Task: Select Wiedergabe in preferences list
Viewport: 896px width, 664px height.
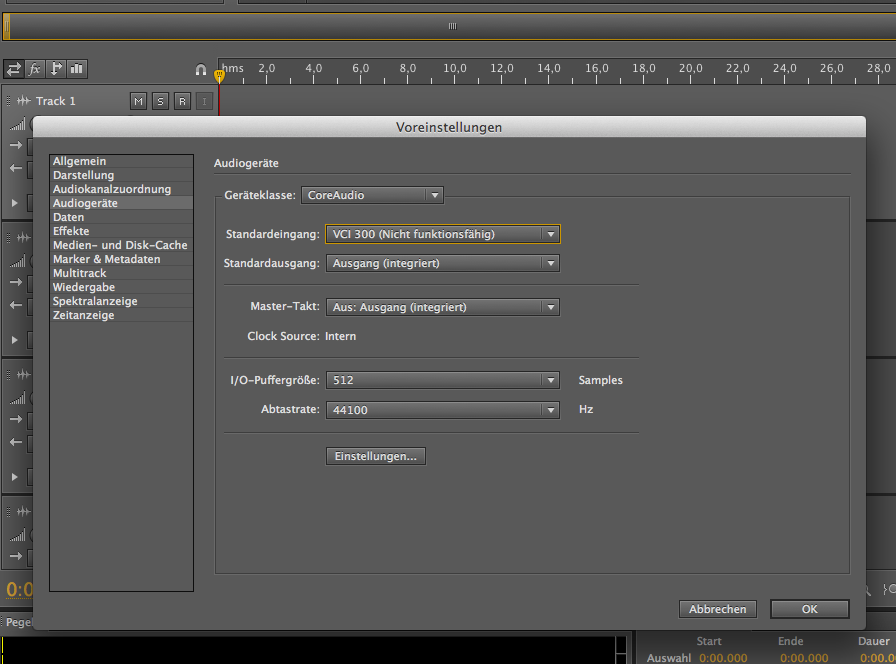Action: click(83, 287)
